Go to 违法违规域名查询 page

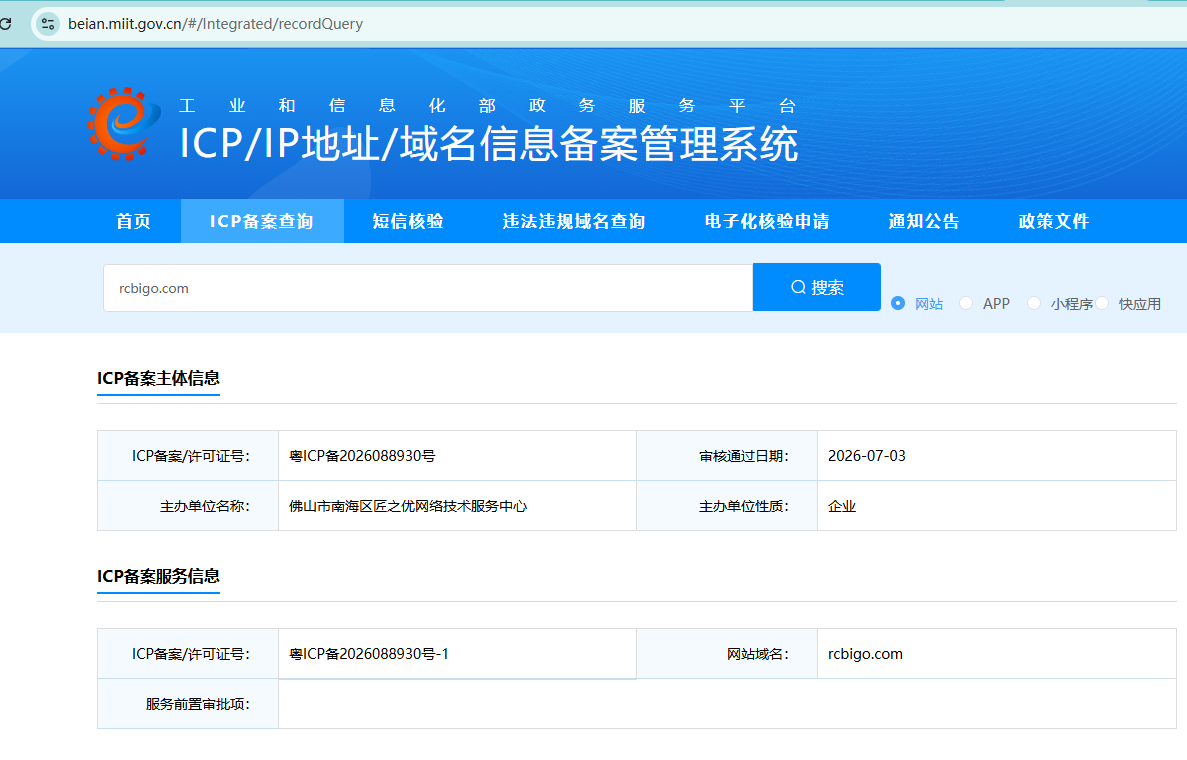(574, 221)
